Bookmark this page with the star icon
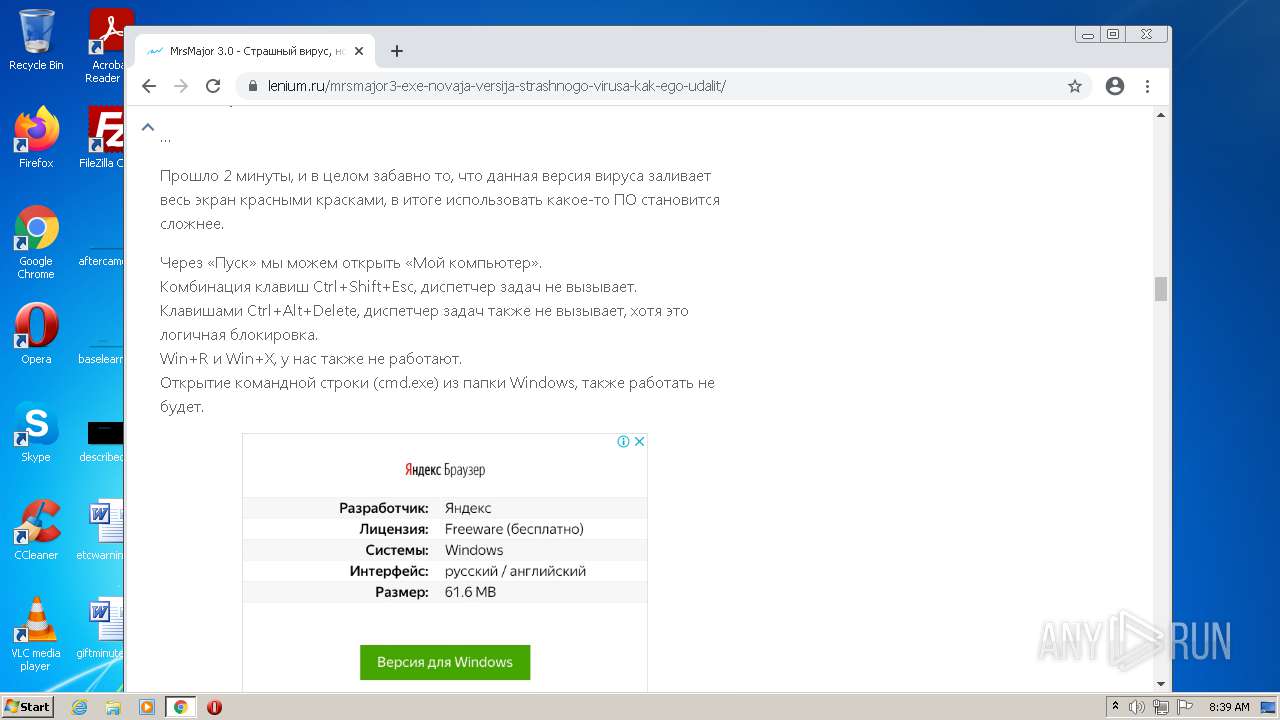The width and height of the screenshot is (1280, 720). (1075, 86)
